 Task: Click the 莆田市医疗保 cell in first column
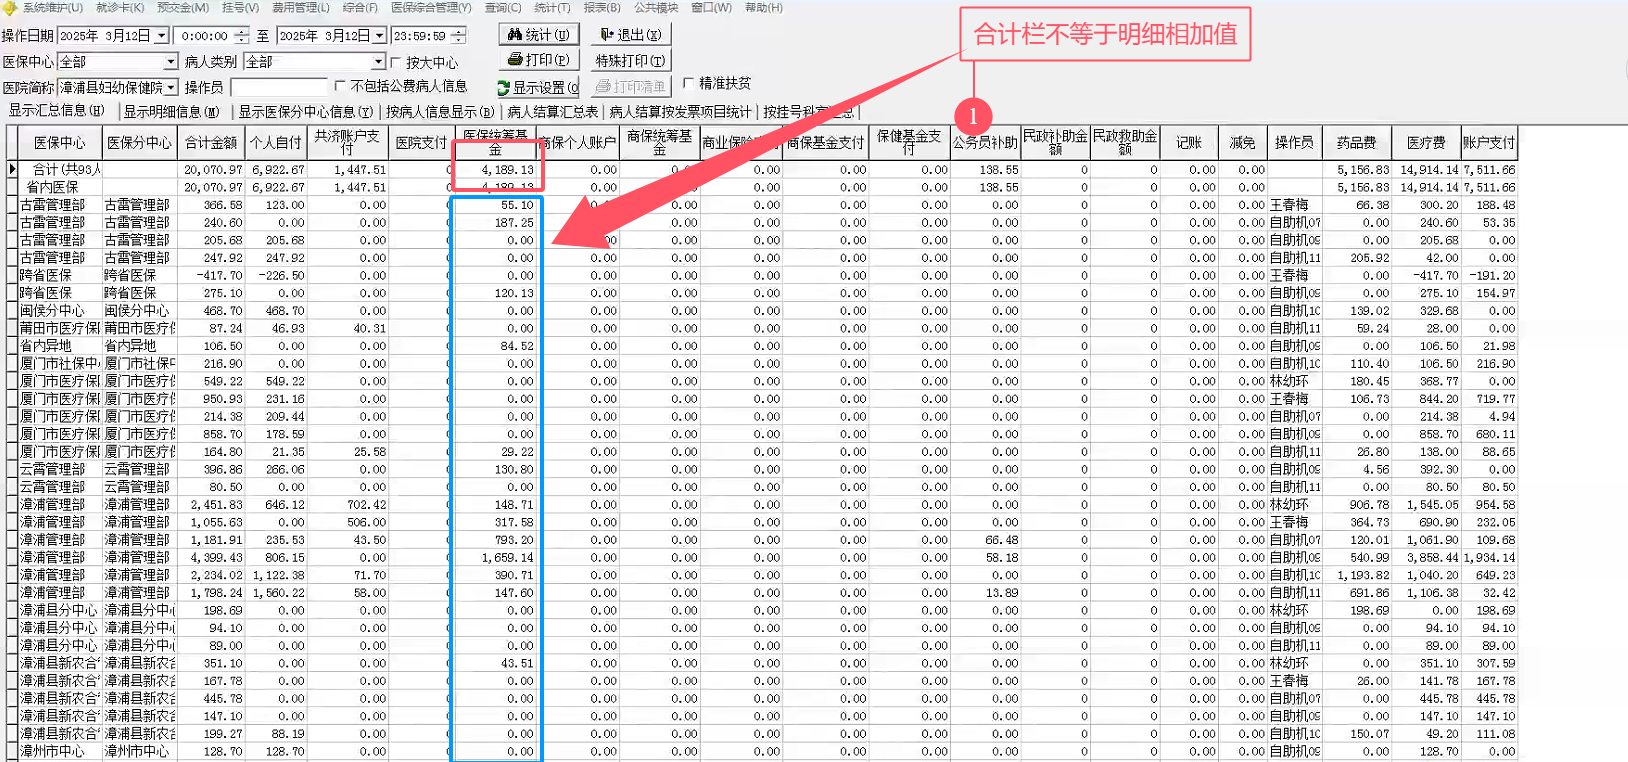coord(60,328)
